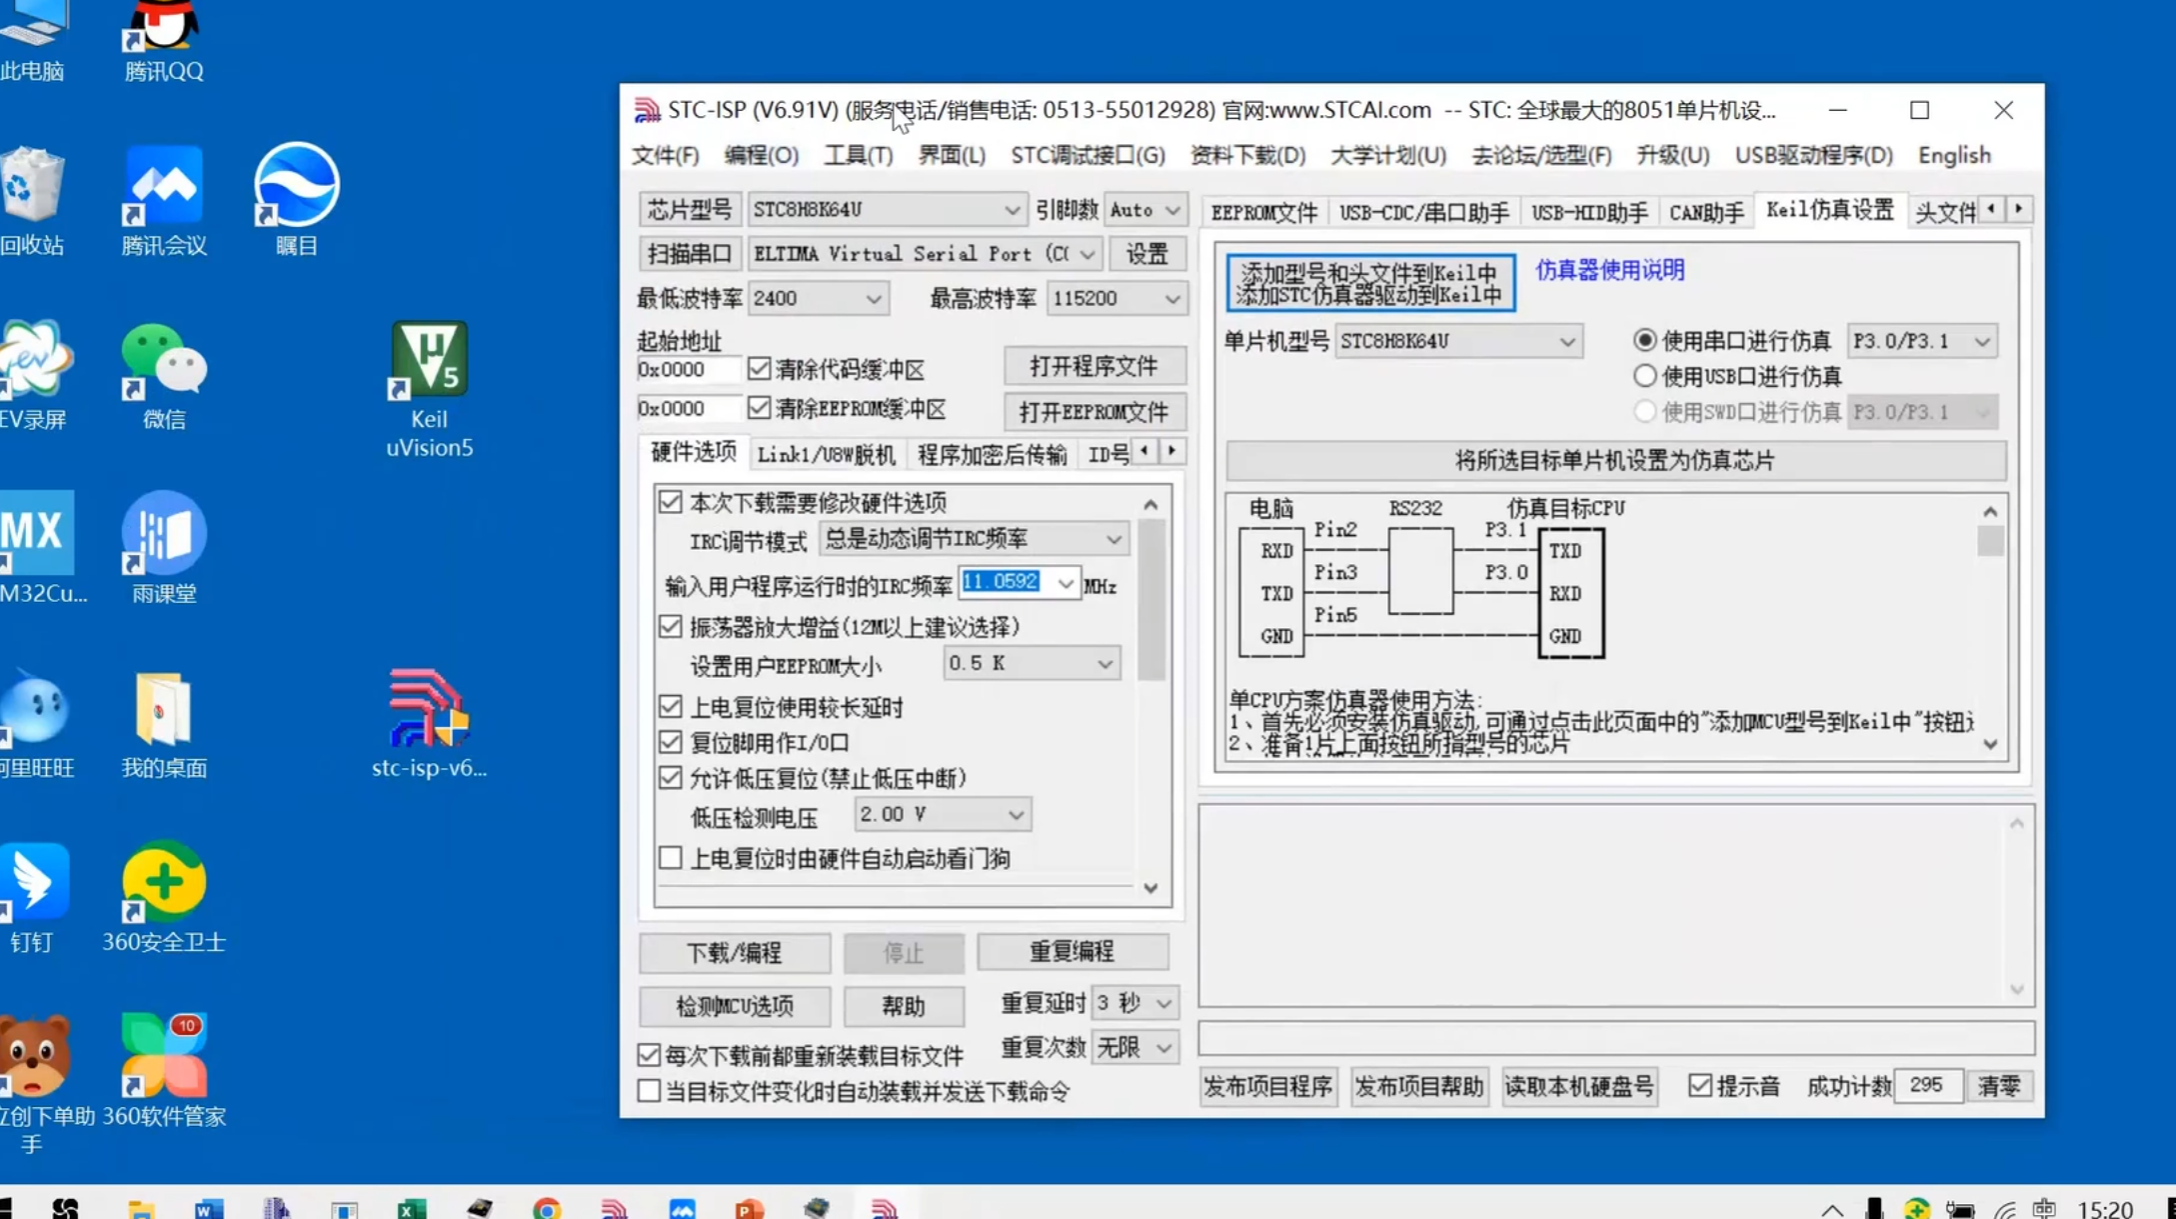Viewport: 2176px width, 1219px height.
Task: Open 最高波特率 115200 dropdown
Action: [1116, 298]
